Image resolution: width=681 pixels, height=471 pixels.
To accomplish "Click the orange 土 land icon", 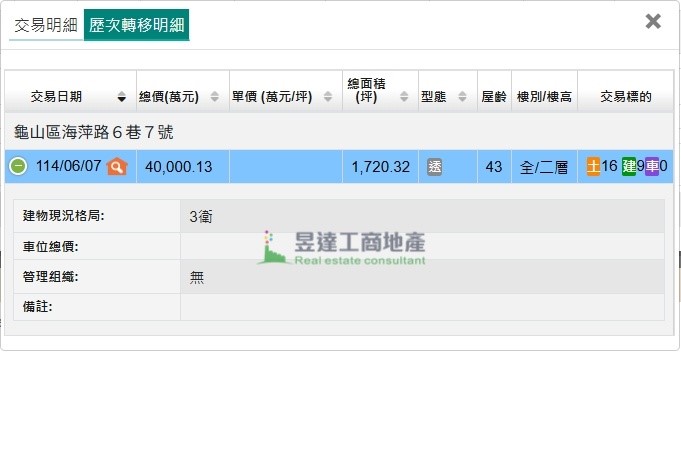I will pyautogui.click(x=593, y=167).
